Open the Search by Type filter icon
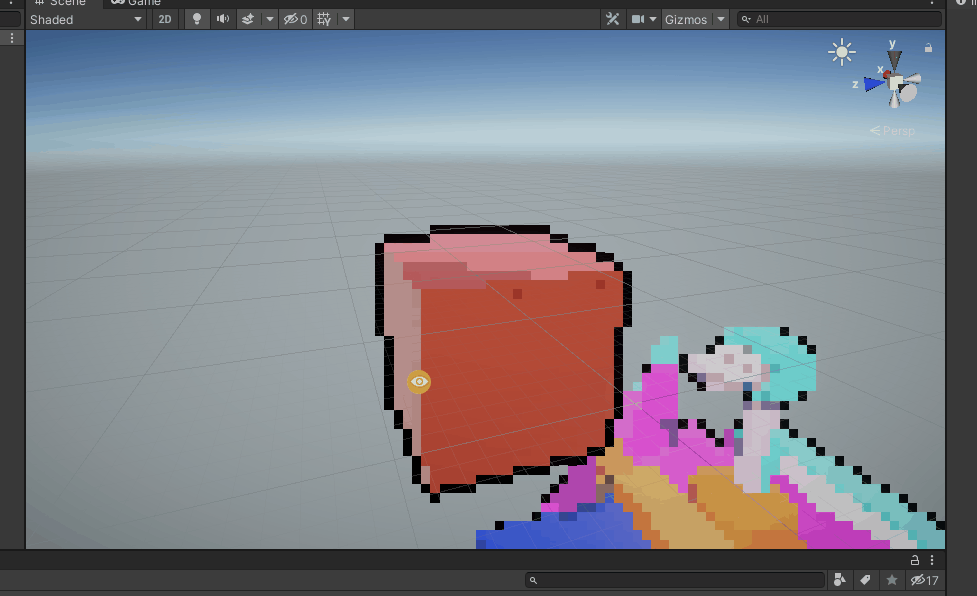 coord(839,580)
